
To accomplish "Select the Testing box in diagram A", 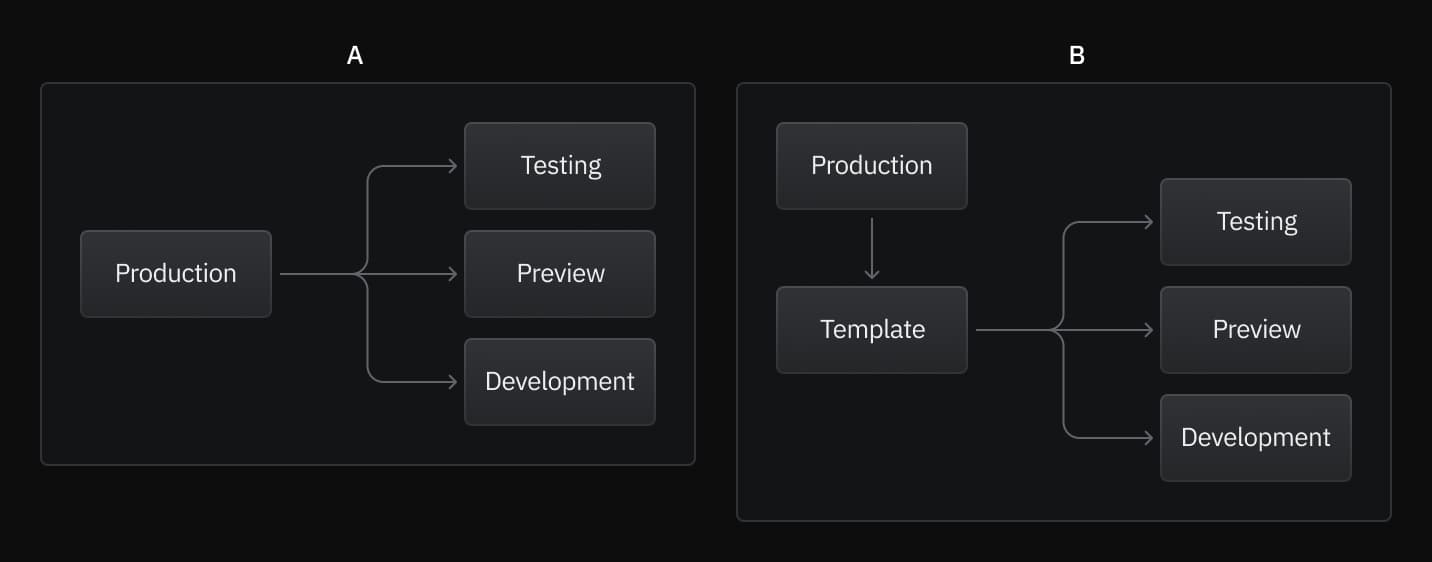I will [x=560, y=166].
